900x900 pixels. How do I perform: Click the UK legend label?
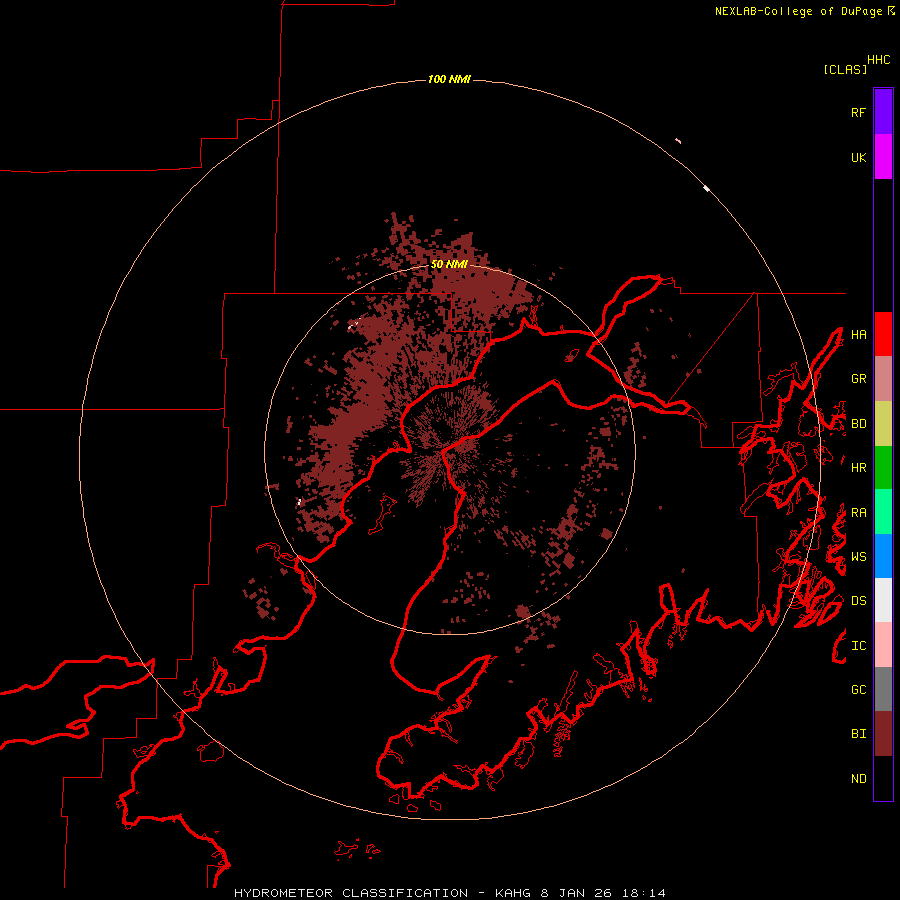click(858, 157)
